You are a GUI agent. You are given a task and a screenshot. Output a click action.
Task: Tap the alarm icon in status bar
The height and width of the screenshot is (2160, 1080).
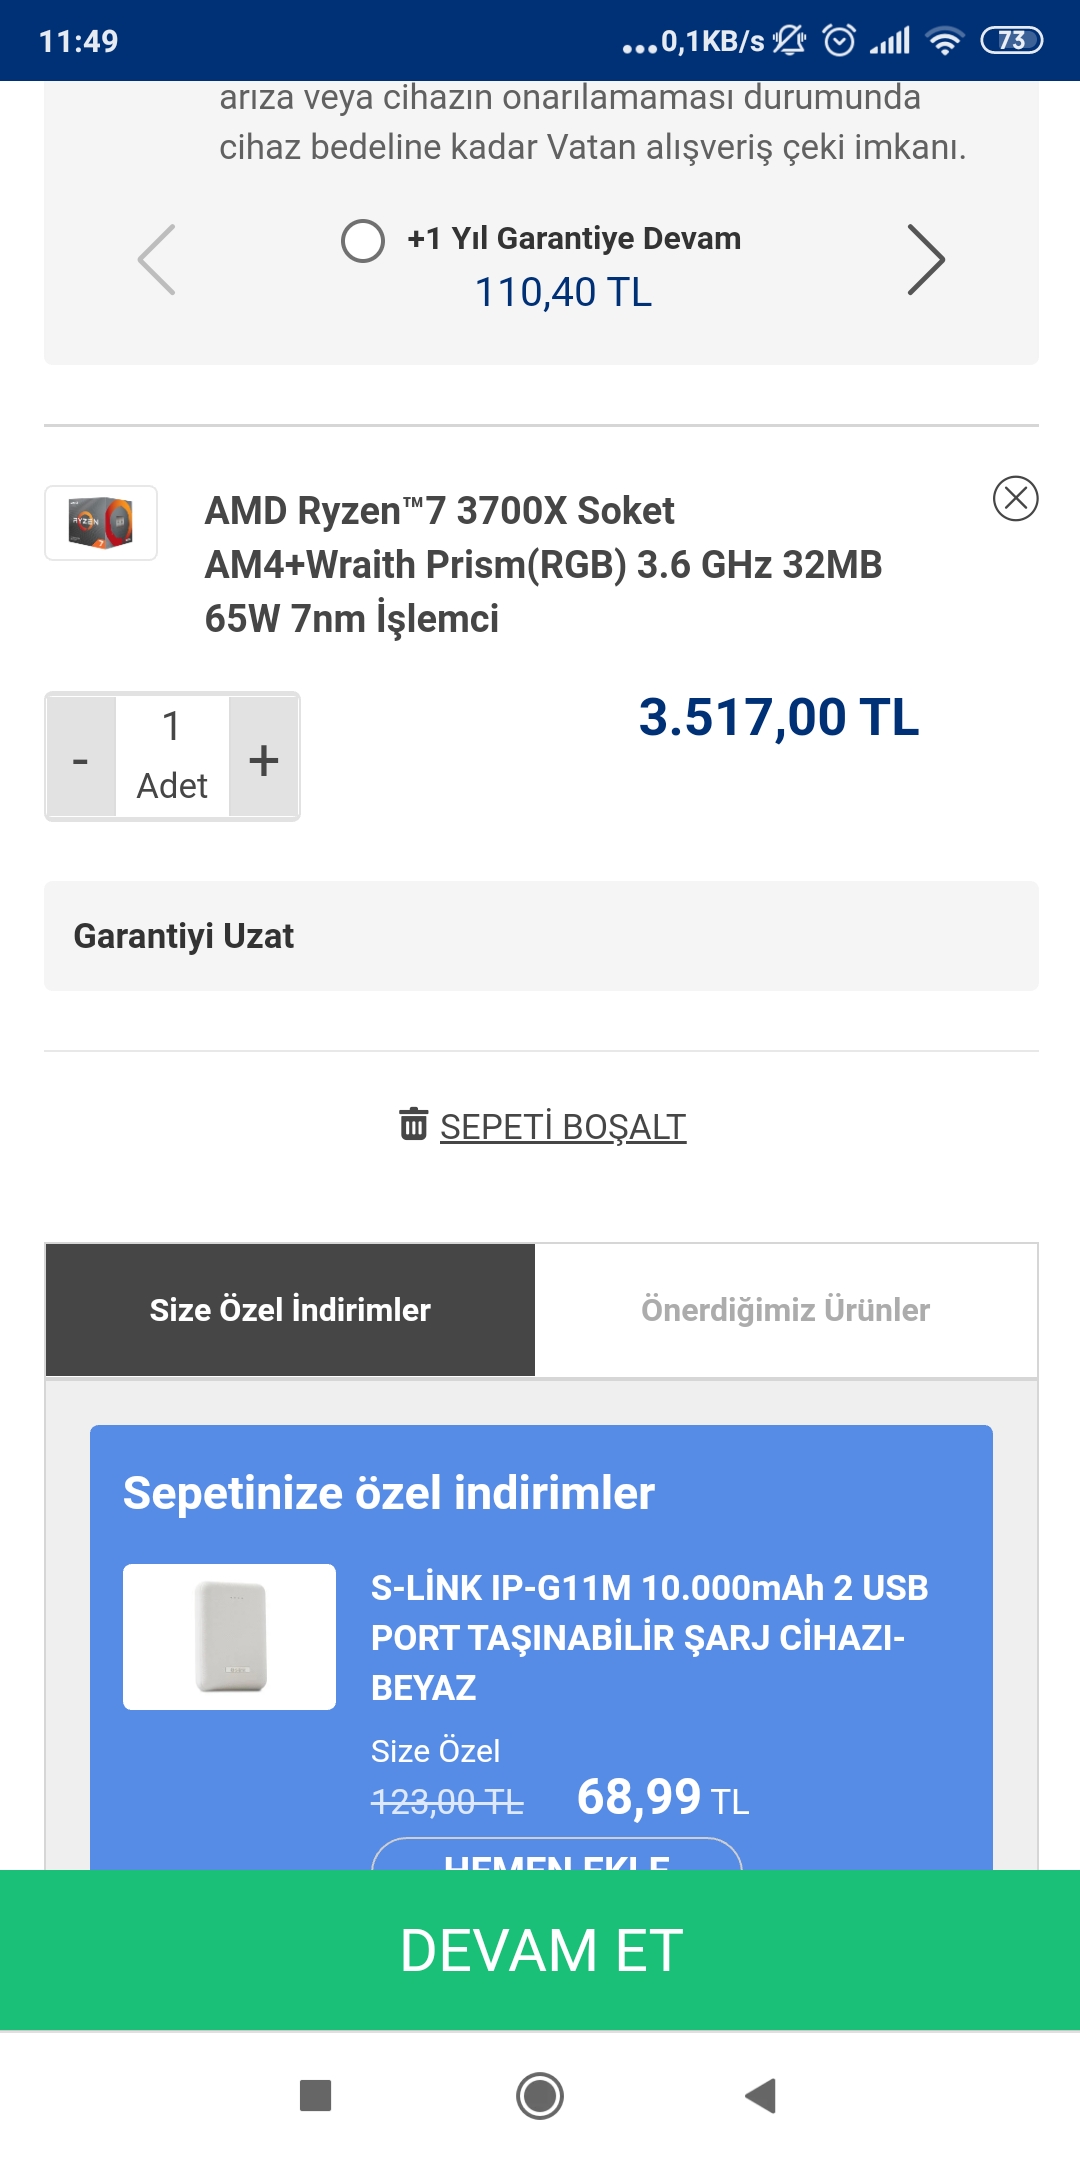[x=839, y=41]
